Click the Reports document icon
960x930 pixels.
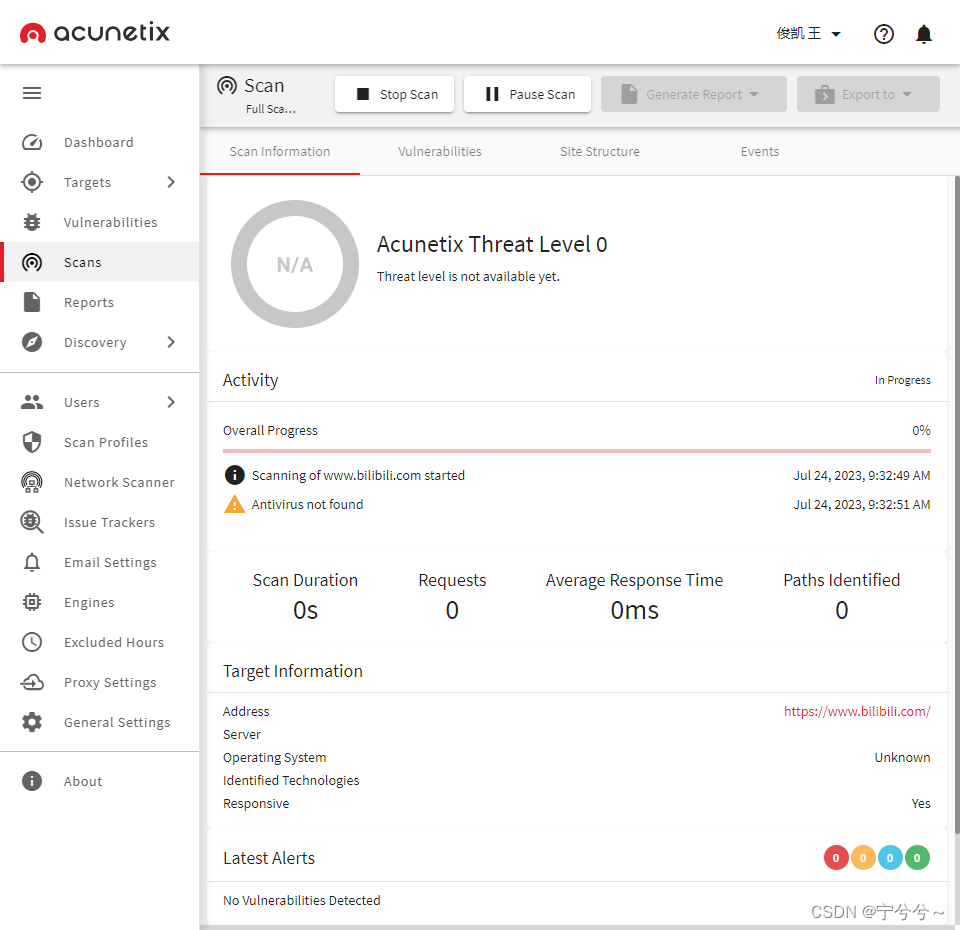pyautogui.click(x=32, y=302)
